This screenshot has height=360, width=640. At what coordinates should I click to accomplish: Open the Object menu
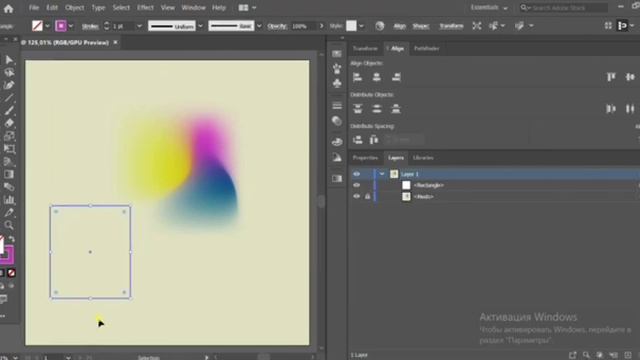point(74,8)
